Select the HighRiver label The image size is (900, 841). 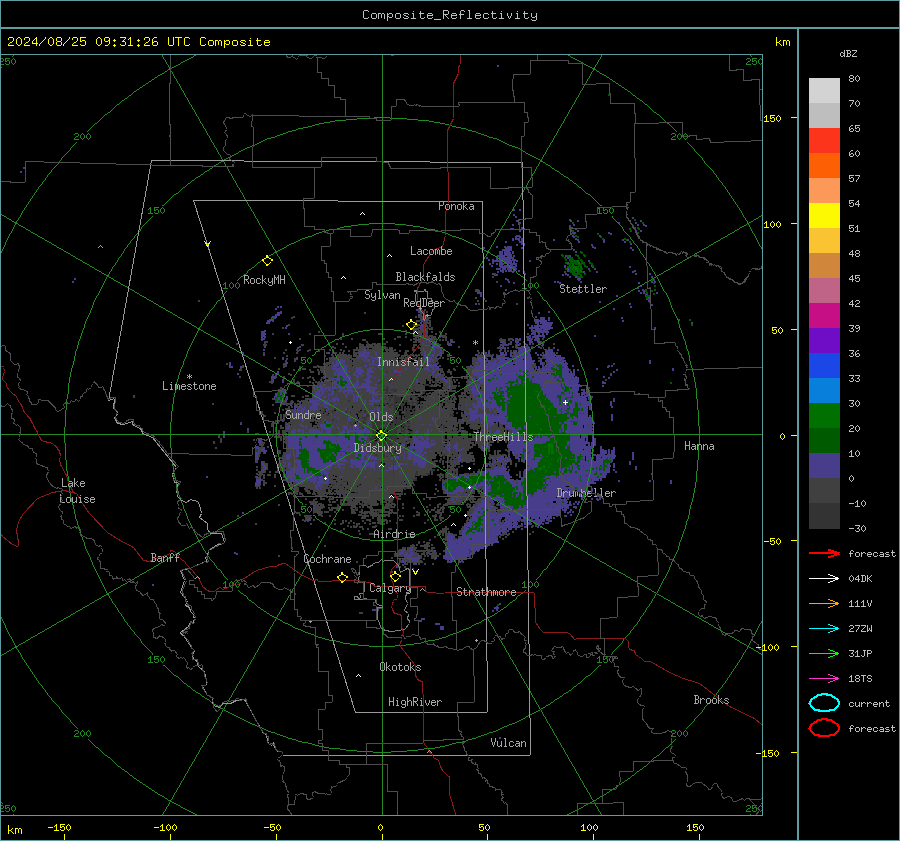415,702
